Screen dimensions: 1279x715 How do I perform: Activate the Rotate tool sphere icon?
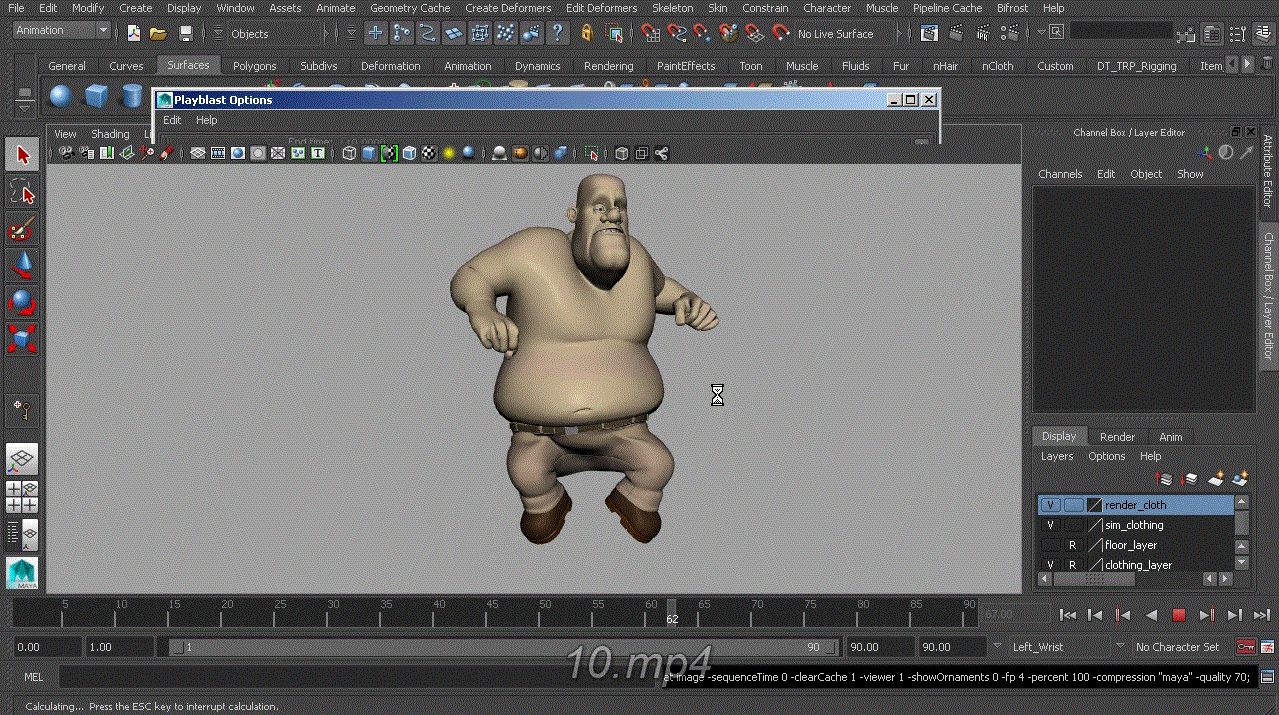(22, 302)
